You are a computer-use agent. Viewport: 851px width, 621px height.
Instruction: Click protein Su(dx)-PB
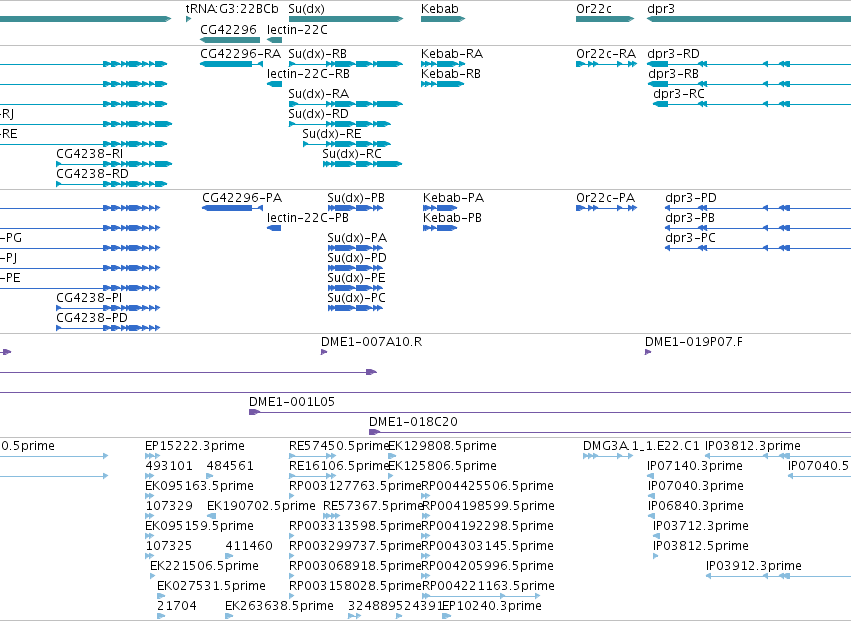click(356, 198)
